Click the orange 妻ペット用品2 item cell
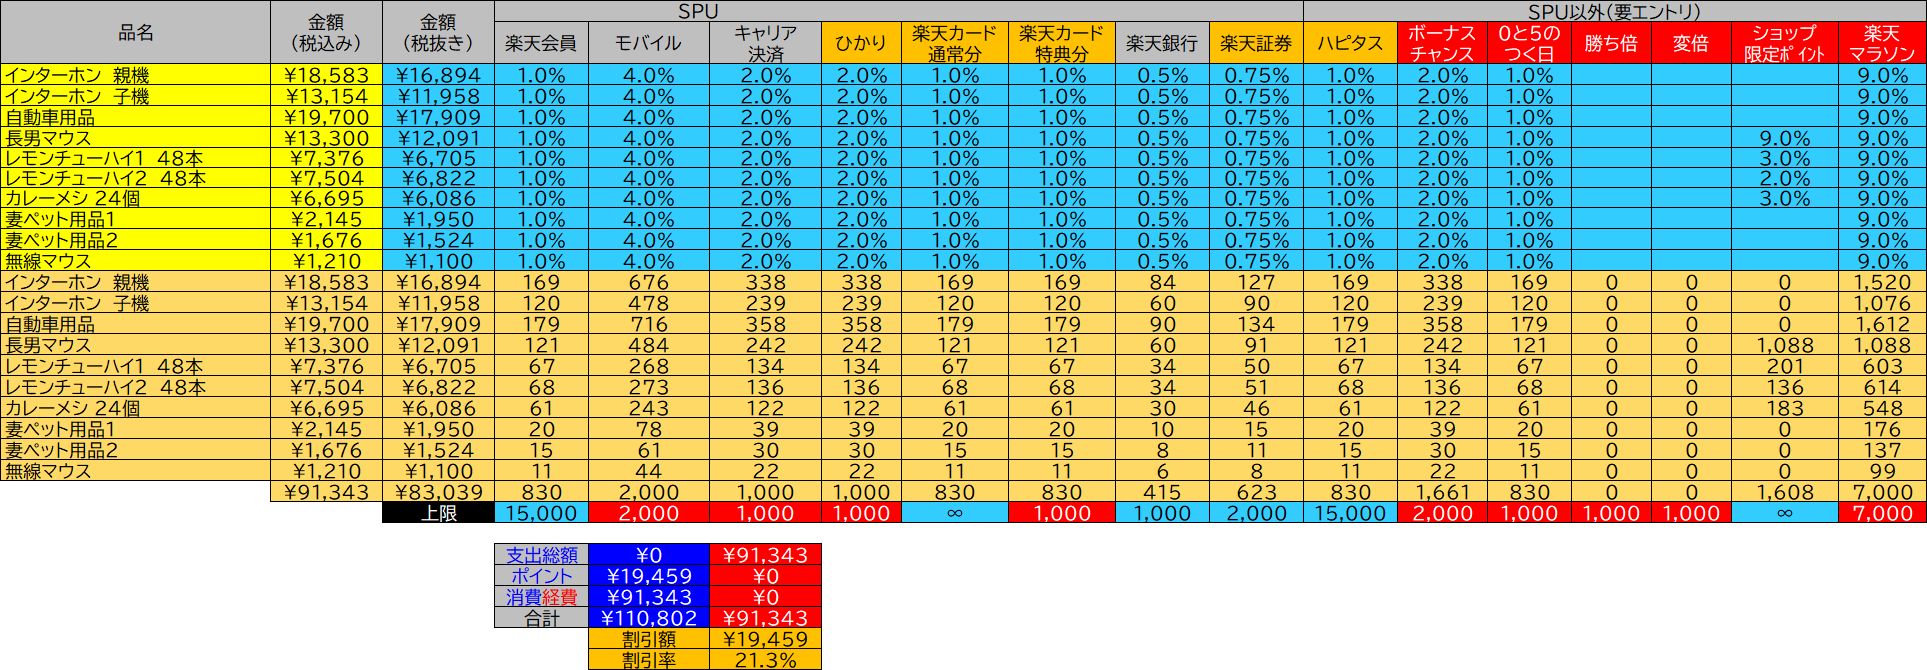The height and width of the screenshot is (670, 1927). [x=136, y=450]
